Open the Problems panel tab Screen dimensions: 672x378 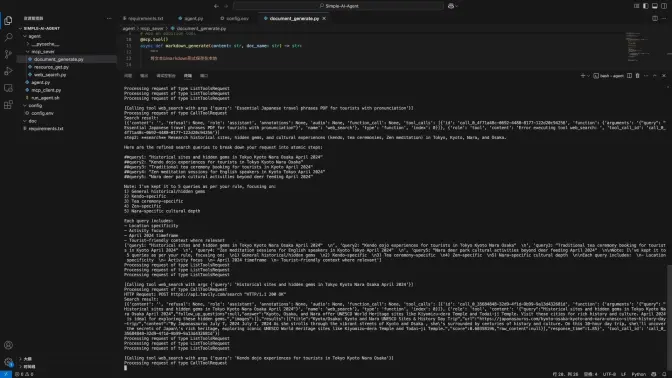pos(128,76)
